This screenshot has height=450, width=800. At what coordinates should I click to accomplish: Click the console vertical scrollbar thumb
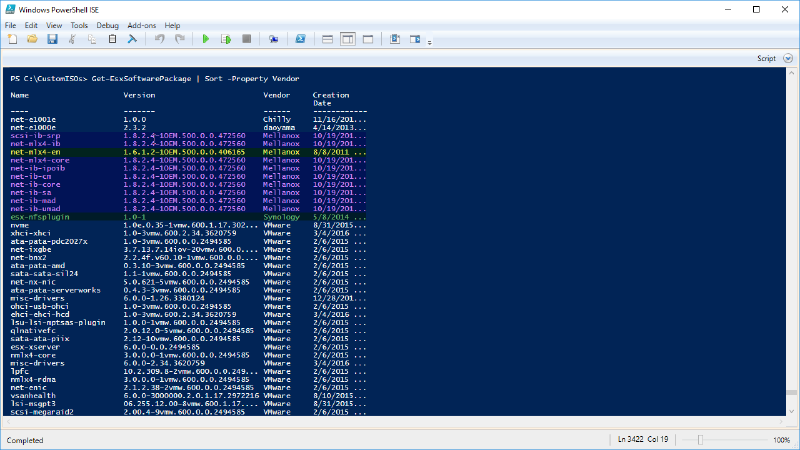791,392
